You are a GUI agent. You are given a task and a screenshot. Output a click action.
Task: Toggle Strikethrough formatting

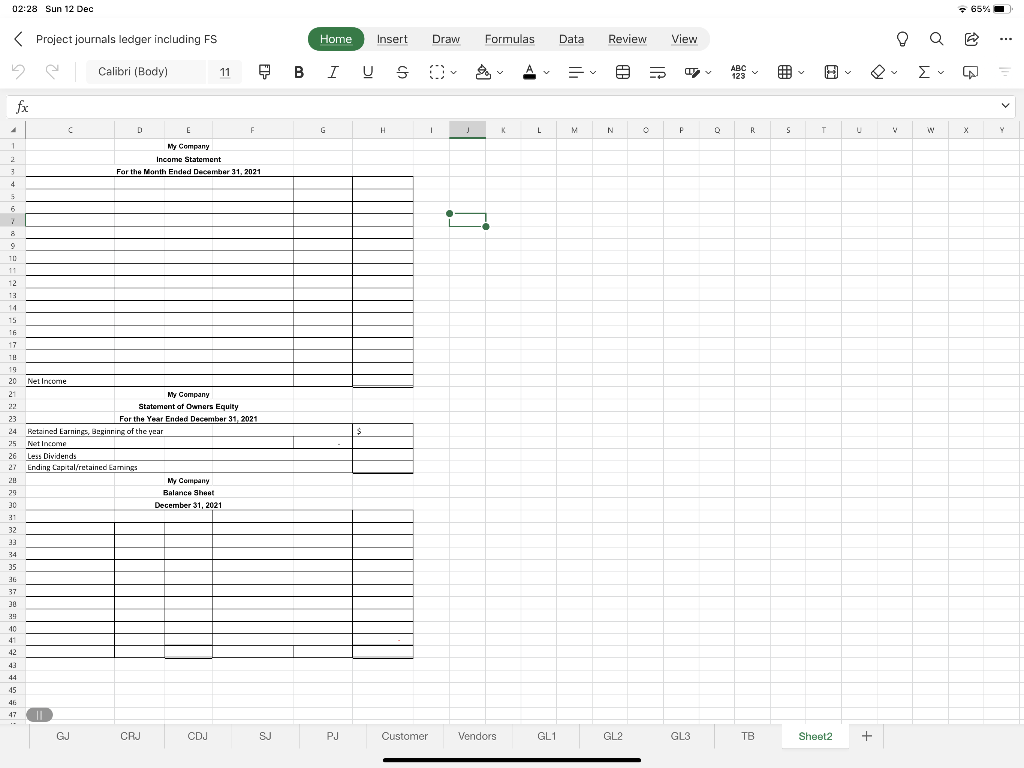[x=402, y=72]
